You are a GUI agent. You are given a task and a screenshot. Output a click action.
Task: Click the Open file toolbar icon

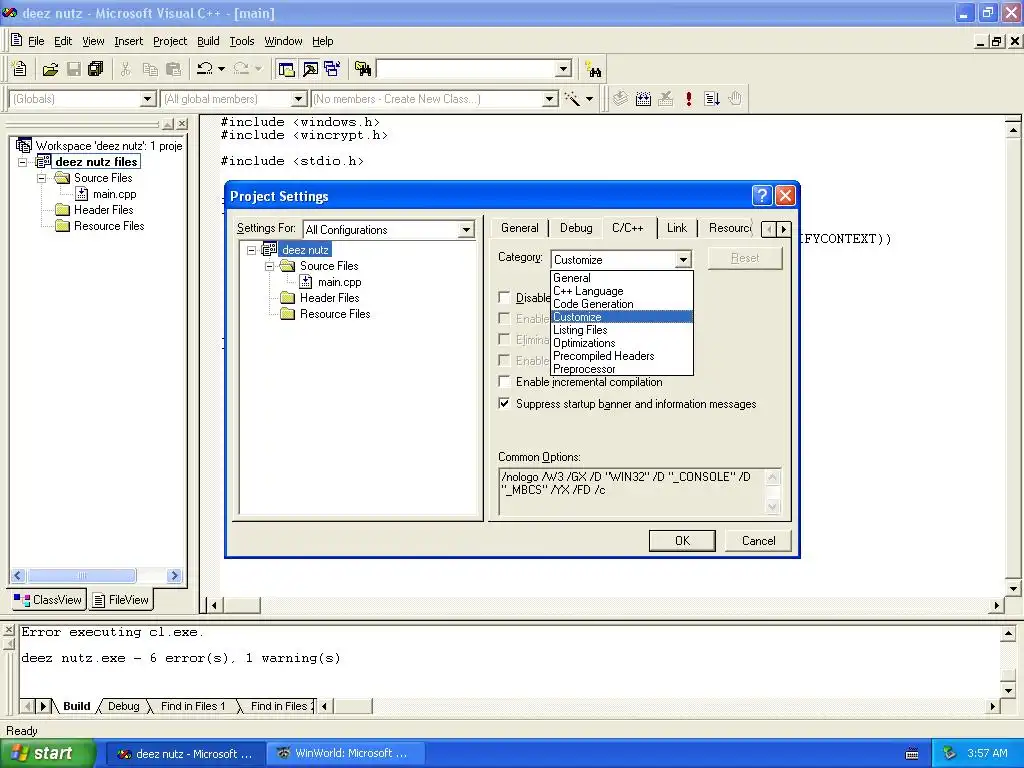pyautogui.click(x=50, y=69)
